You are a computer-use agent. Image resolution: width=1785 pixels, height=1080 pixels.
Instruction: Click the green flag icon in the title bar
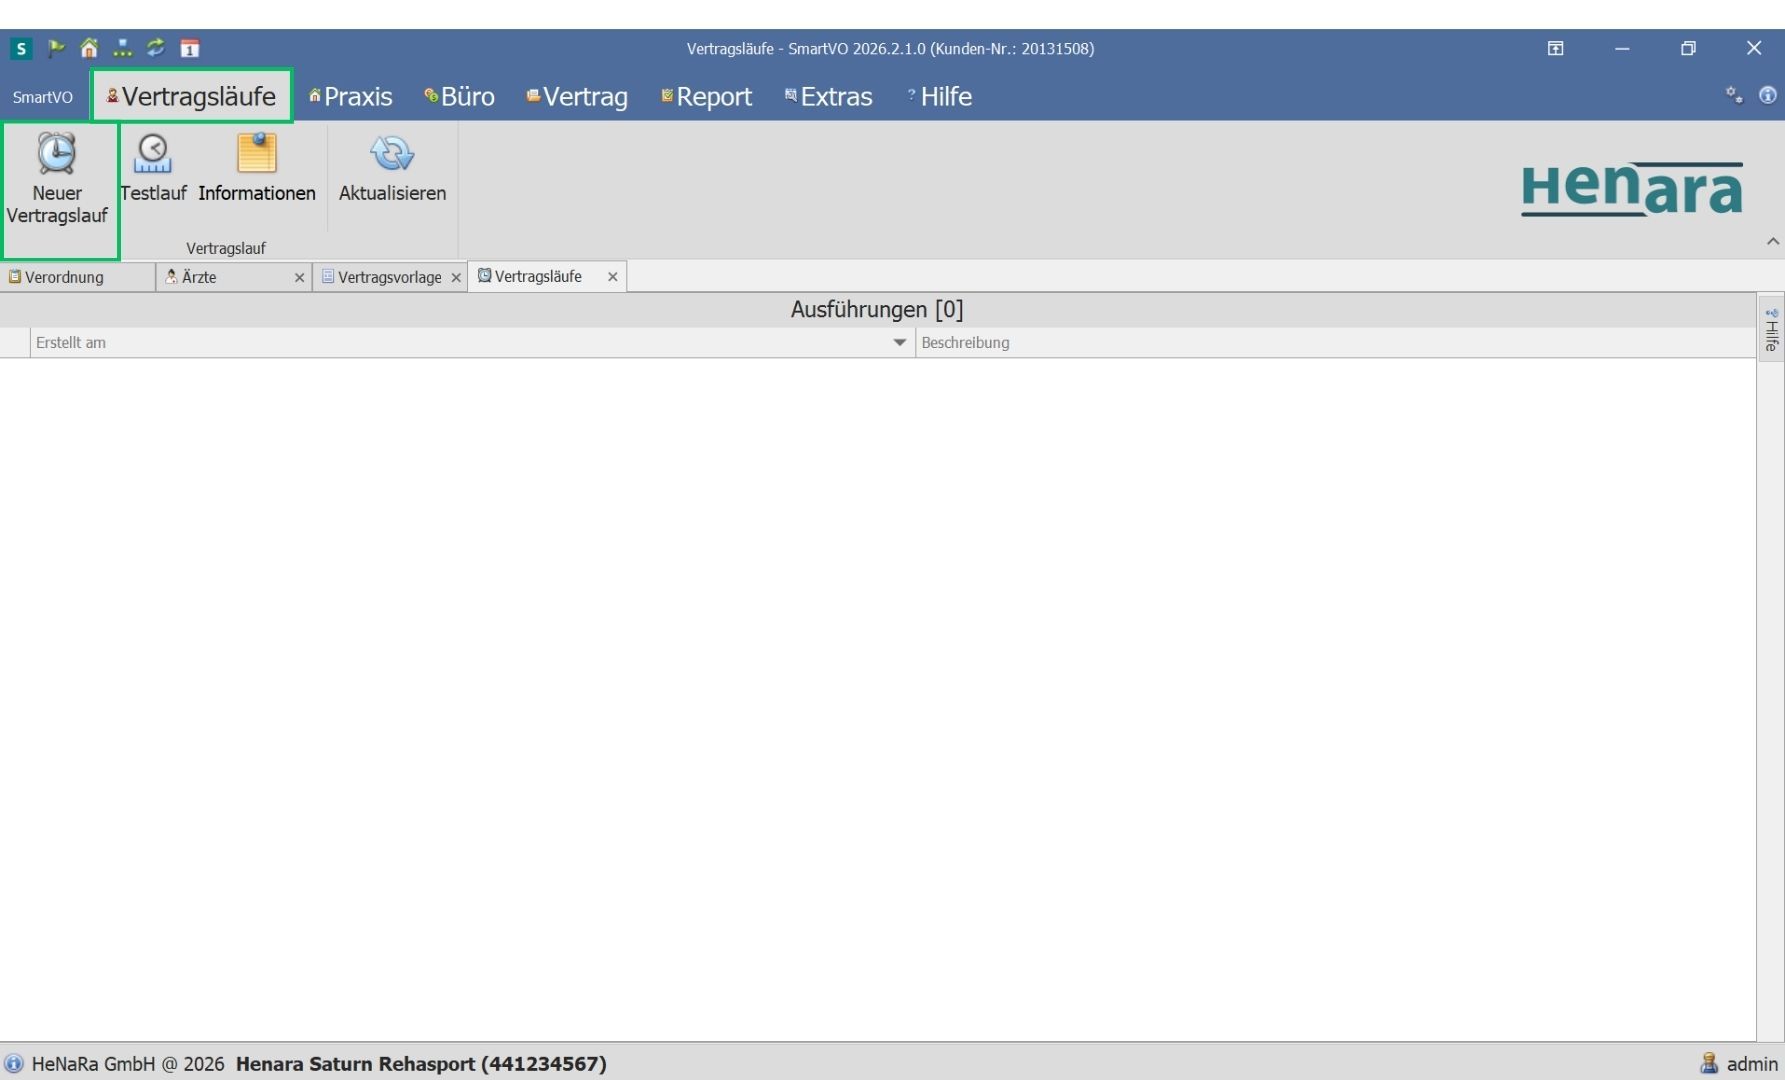56,48
